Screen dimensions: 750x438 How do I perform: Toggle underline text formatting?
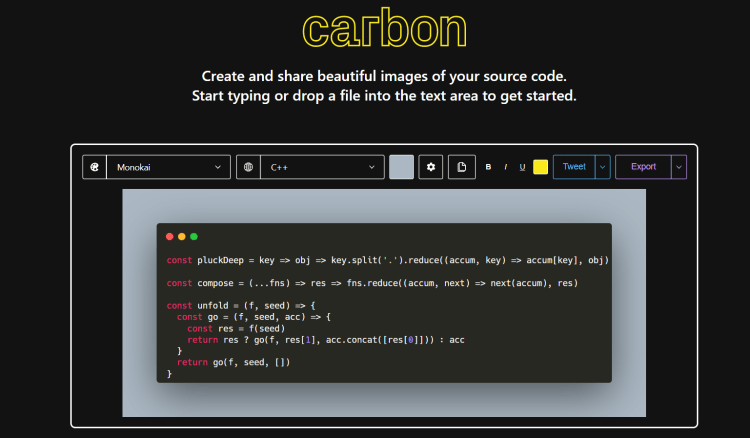point(522,167)
